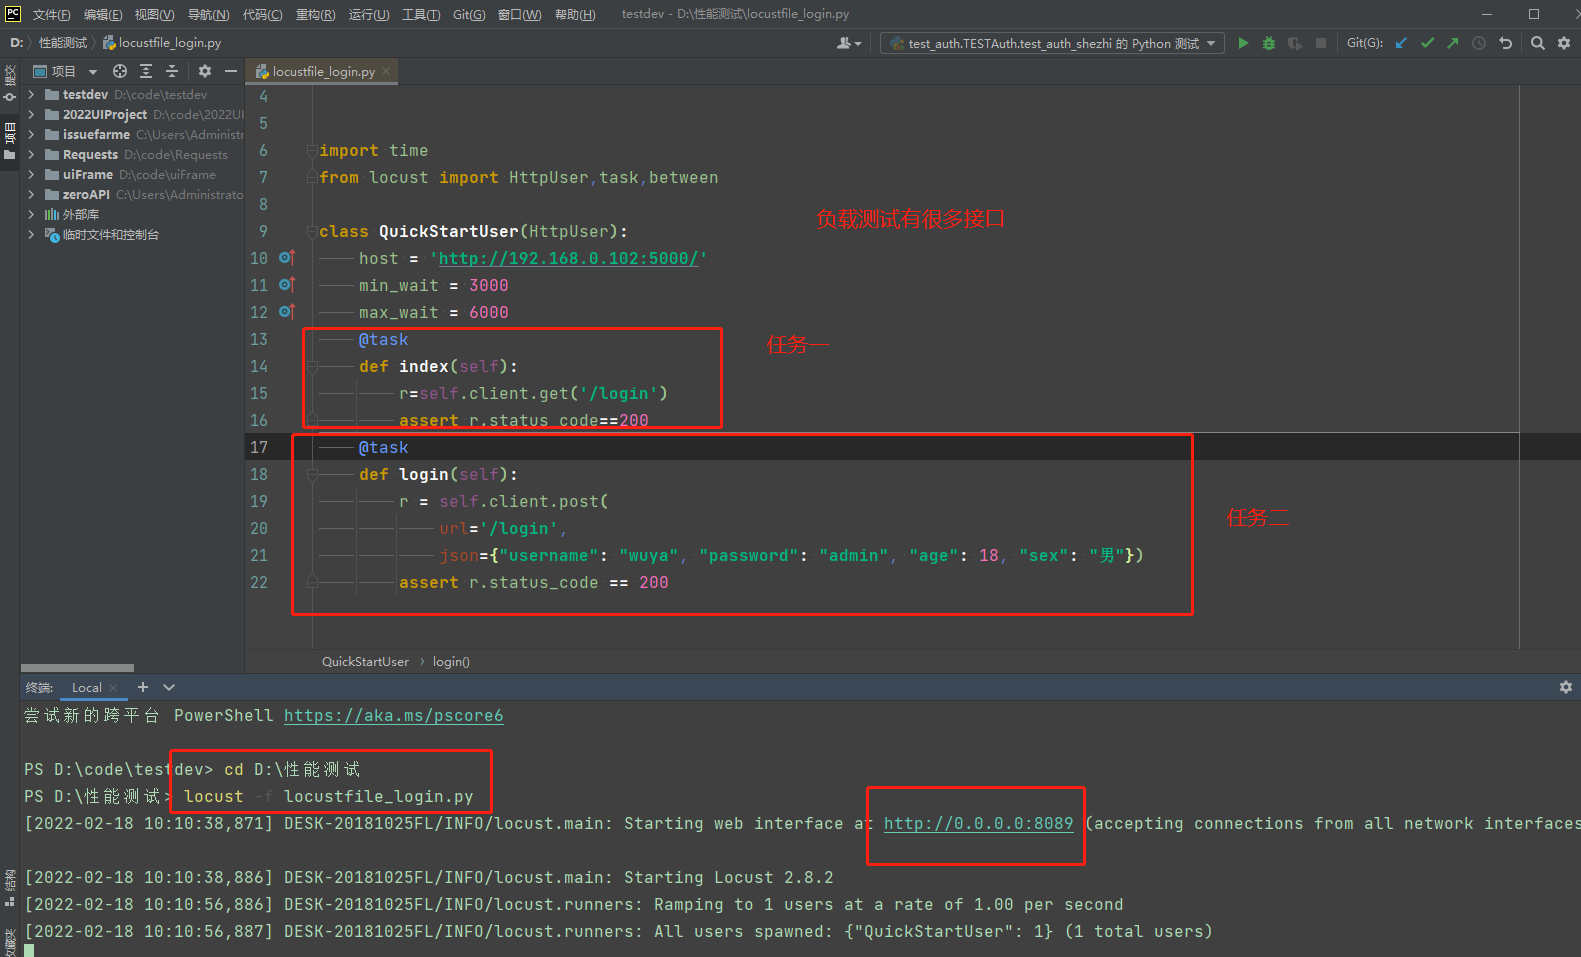
Task: Open the Structure tool window
Action: tap(10, 887)
